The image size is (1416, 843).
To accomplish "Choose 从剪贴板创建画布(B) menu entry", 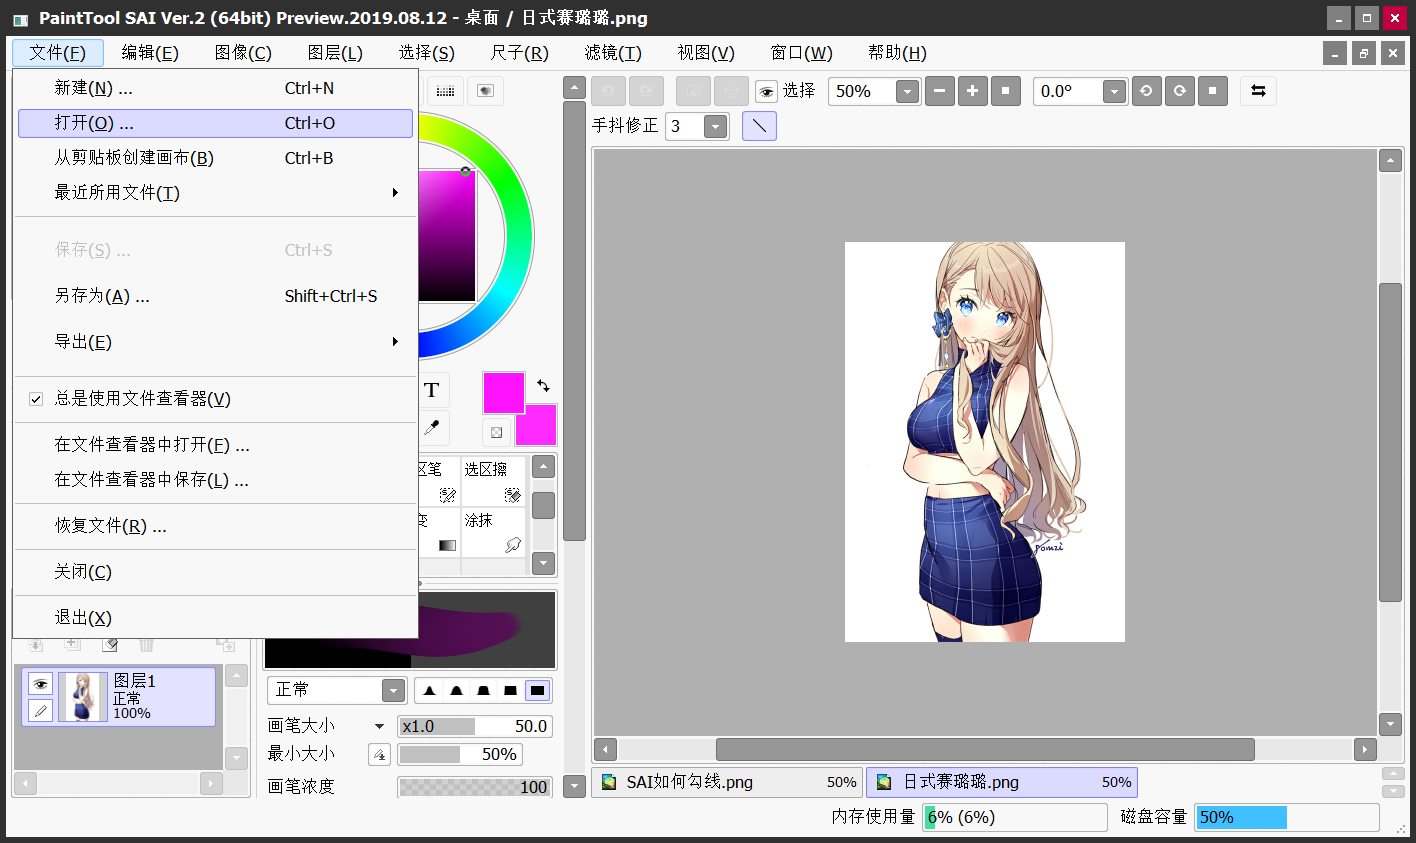I will point(215,158).
